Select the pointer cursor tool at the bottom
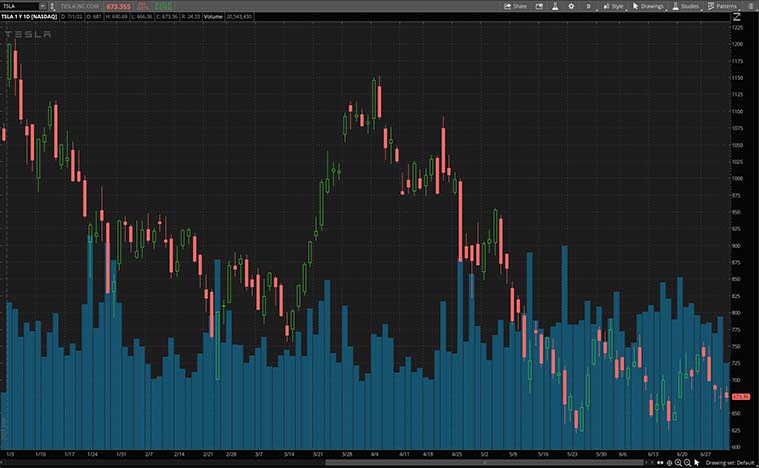This screenshot has height=468, width=759. [x=697, y=463]
